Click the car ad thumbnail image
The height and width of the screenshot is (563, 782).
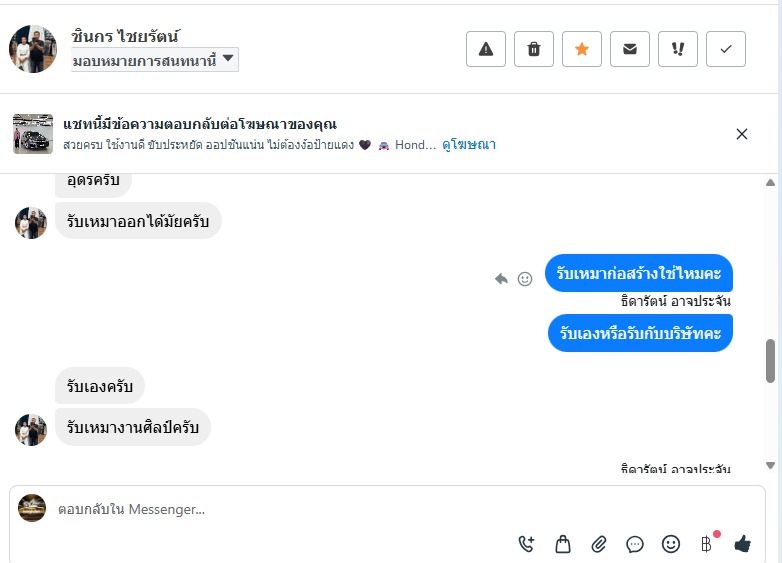tap(33, 134)
